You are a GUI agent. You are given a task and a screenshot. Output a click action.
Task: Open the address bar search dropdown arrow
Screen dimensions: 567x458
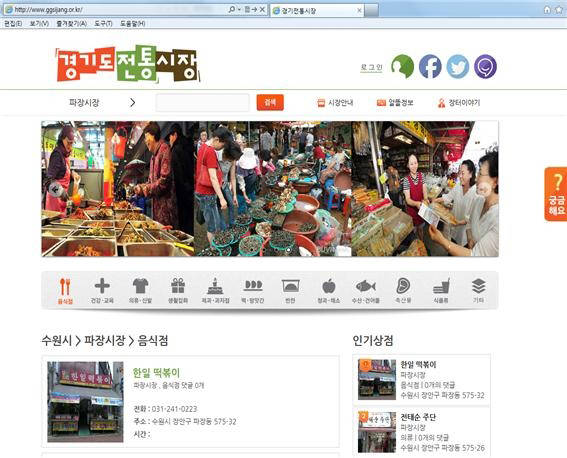(239, 10)
